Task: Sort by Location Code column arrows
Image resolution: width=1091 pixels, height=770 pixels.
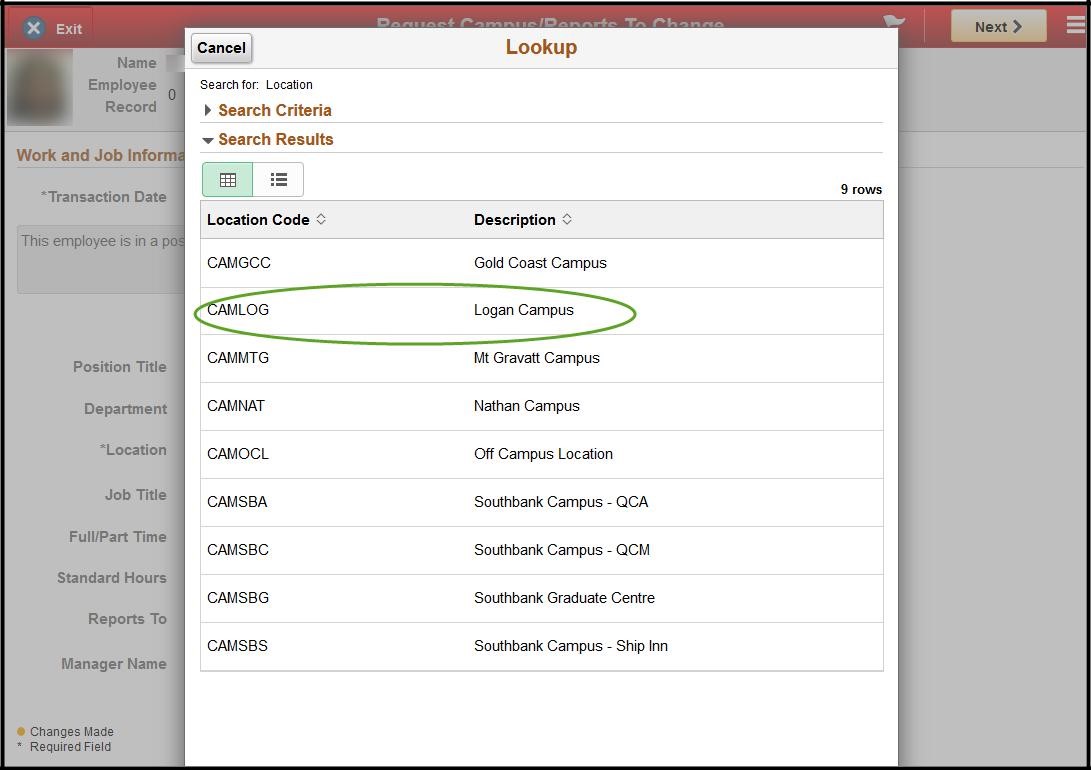Action: [x=321, y=219]
